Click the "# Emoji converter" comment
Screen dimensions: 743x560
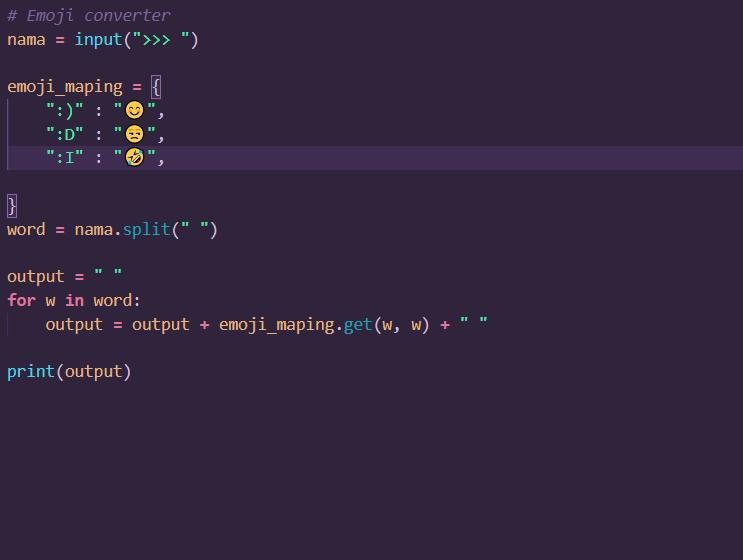89,16
